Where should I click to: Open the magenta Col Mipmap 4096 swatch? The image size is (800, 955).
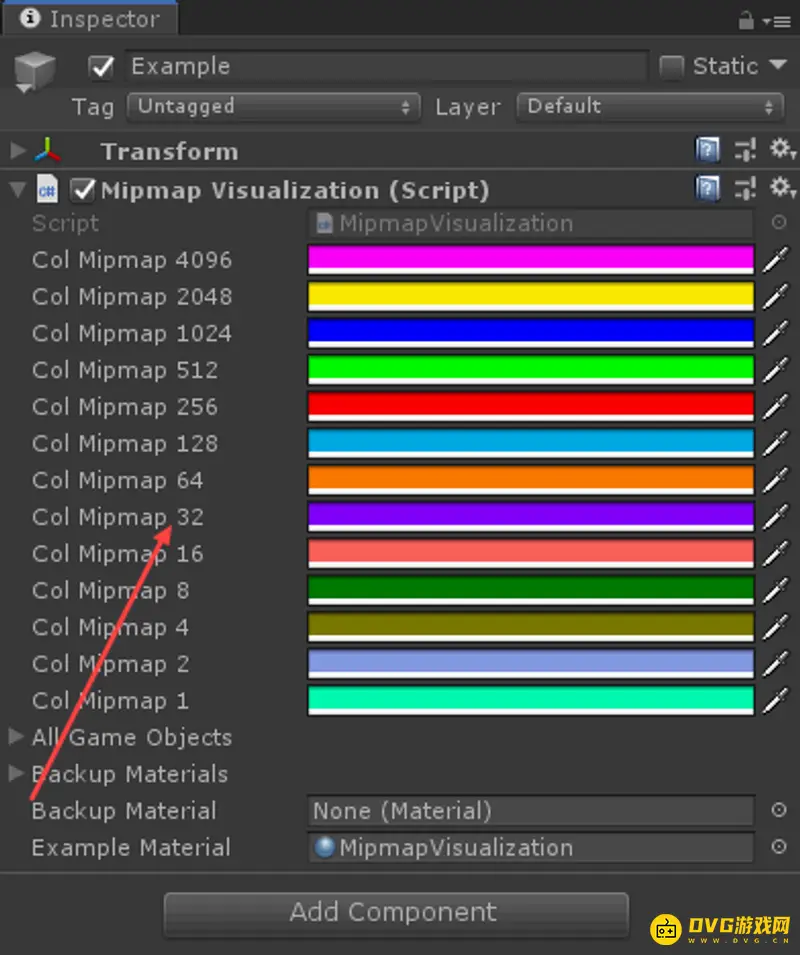pyautogui.click(x=530, y=260)
